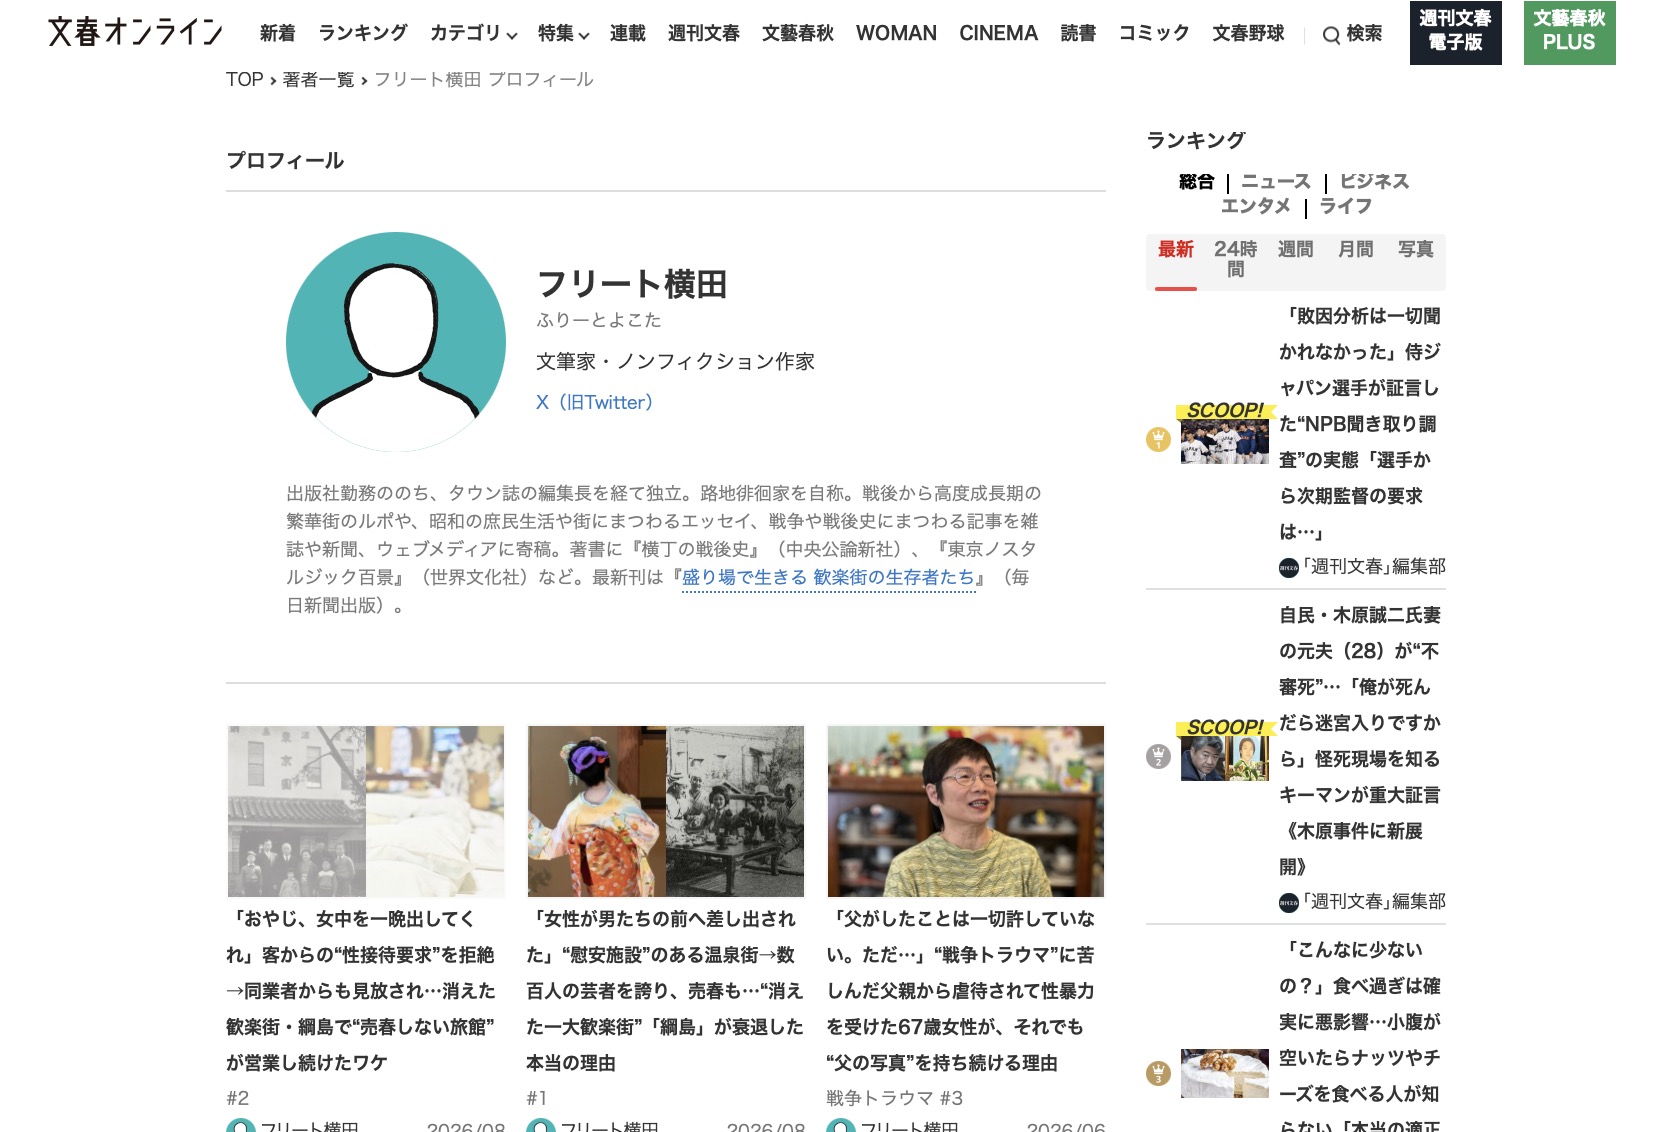This screenshot has height=1132, width=1670.
Task: Expand the 特集 dropdown menu
Action: click(563, 33)
